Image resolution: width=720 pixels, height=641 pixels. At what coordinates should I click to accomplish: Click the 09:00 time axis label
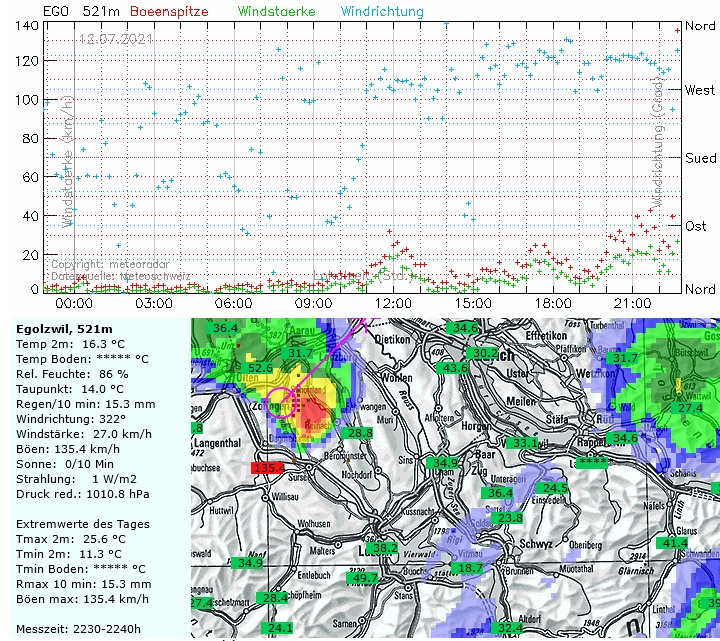pyautogui.click(x=313, y=303)
